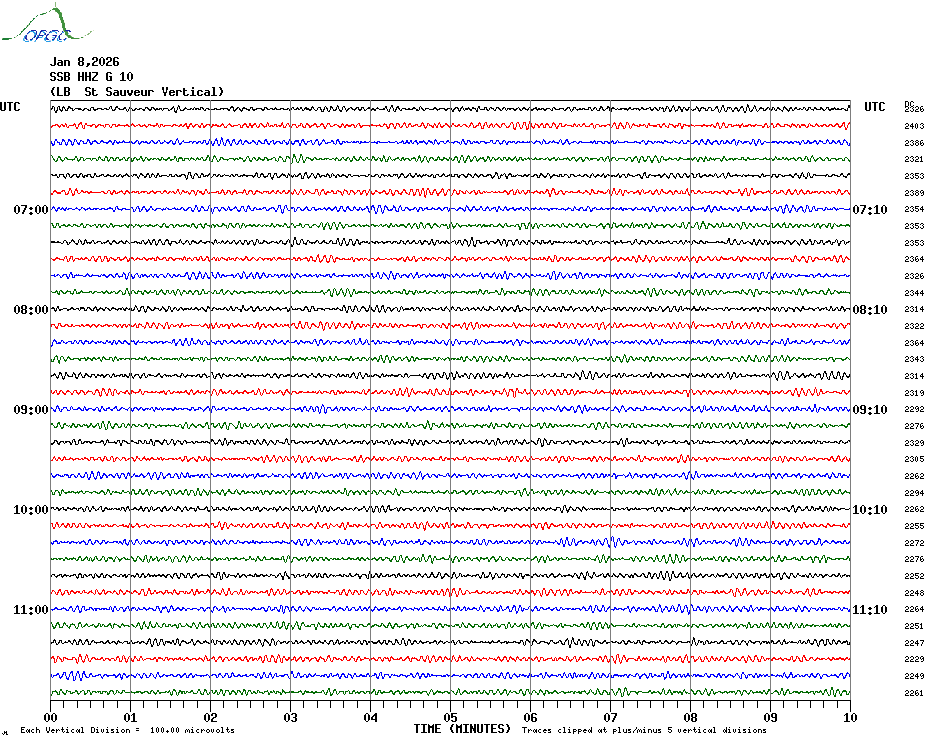930x744 pixels.
Task: Click the 09:10 end-time label
Action: click(x=870, y=410)
